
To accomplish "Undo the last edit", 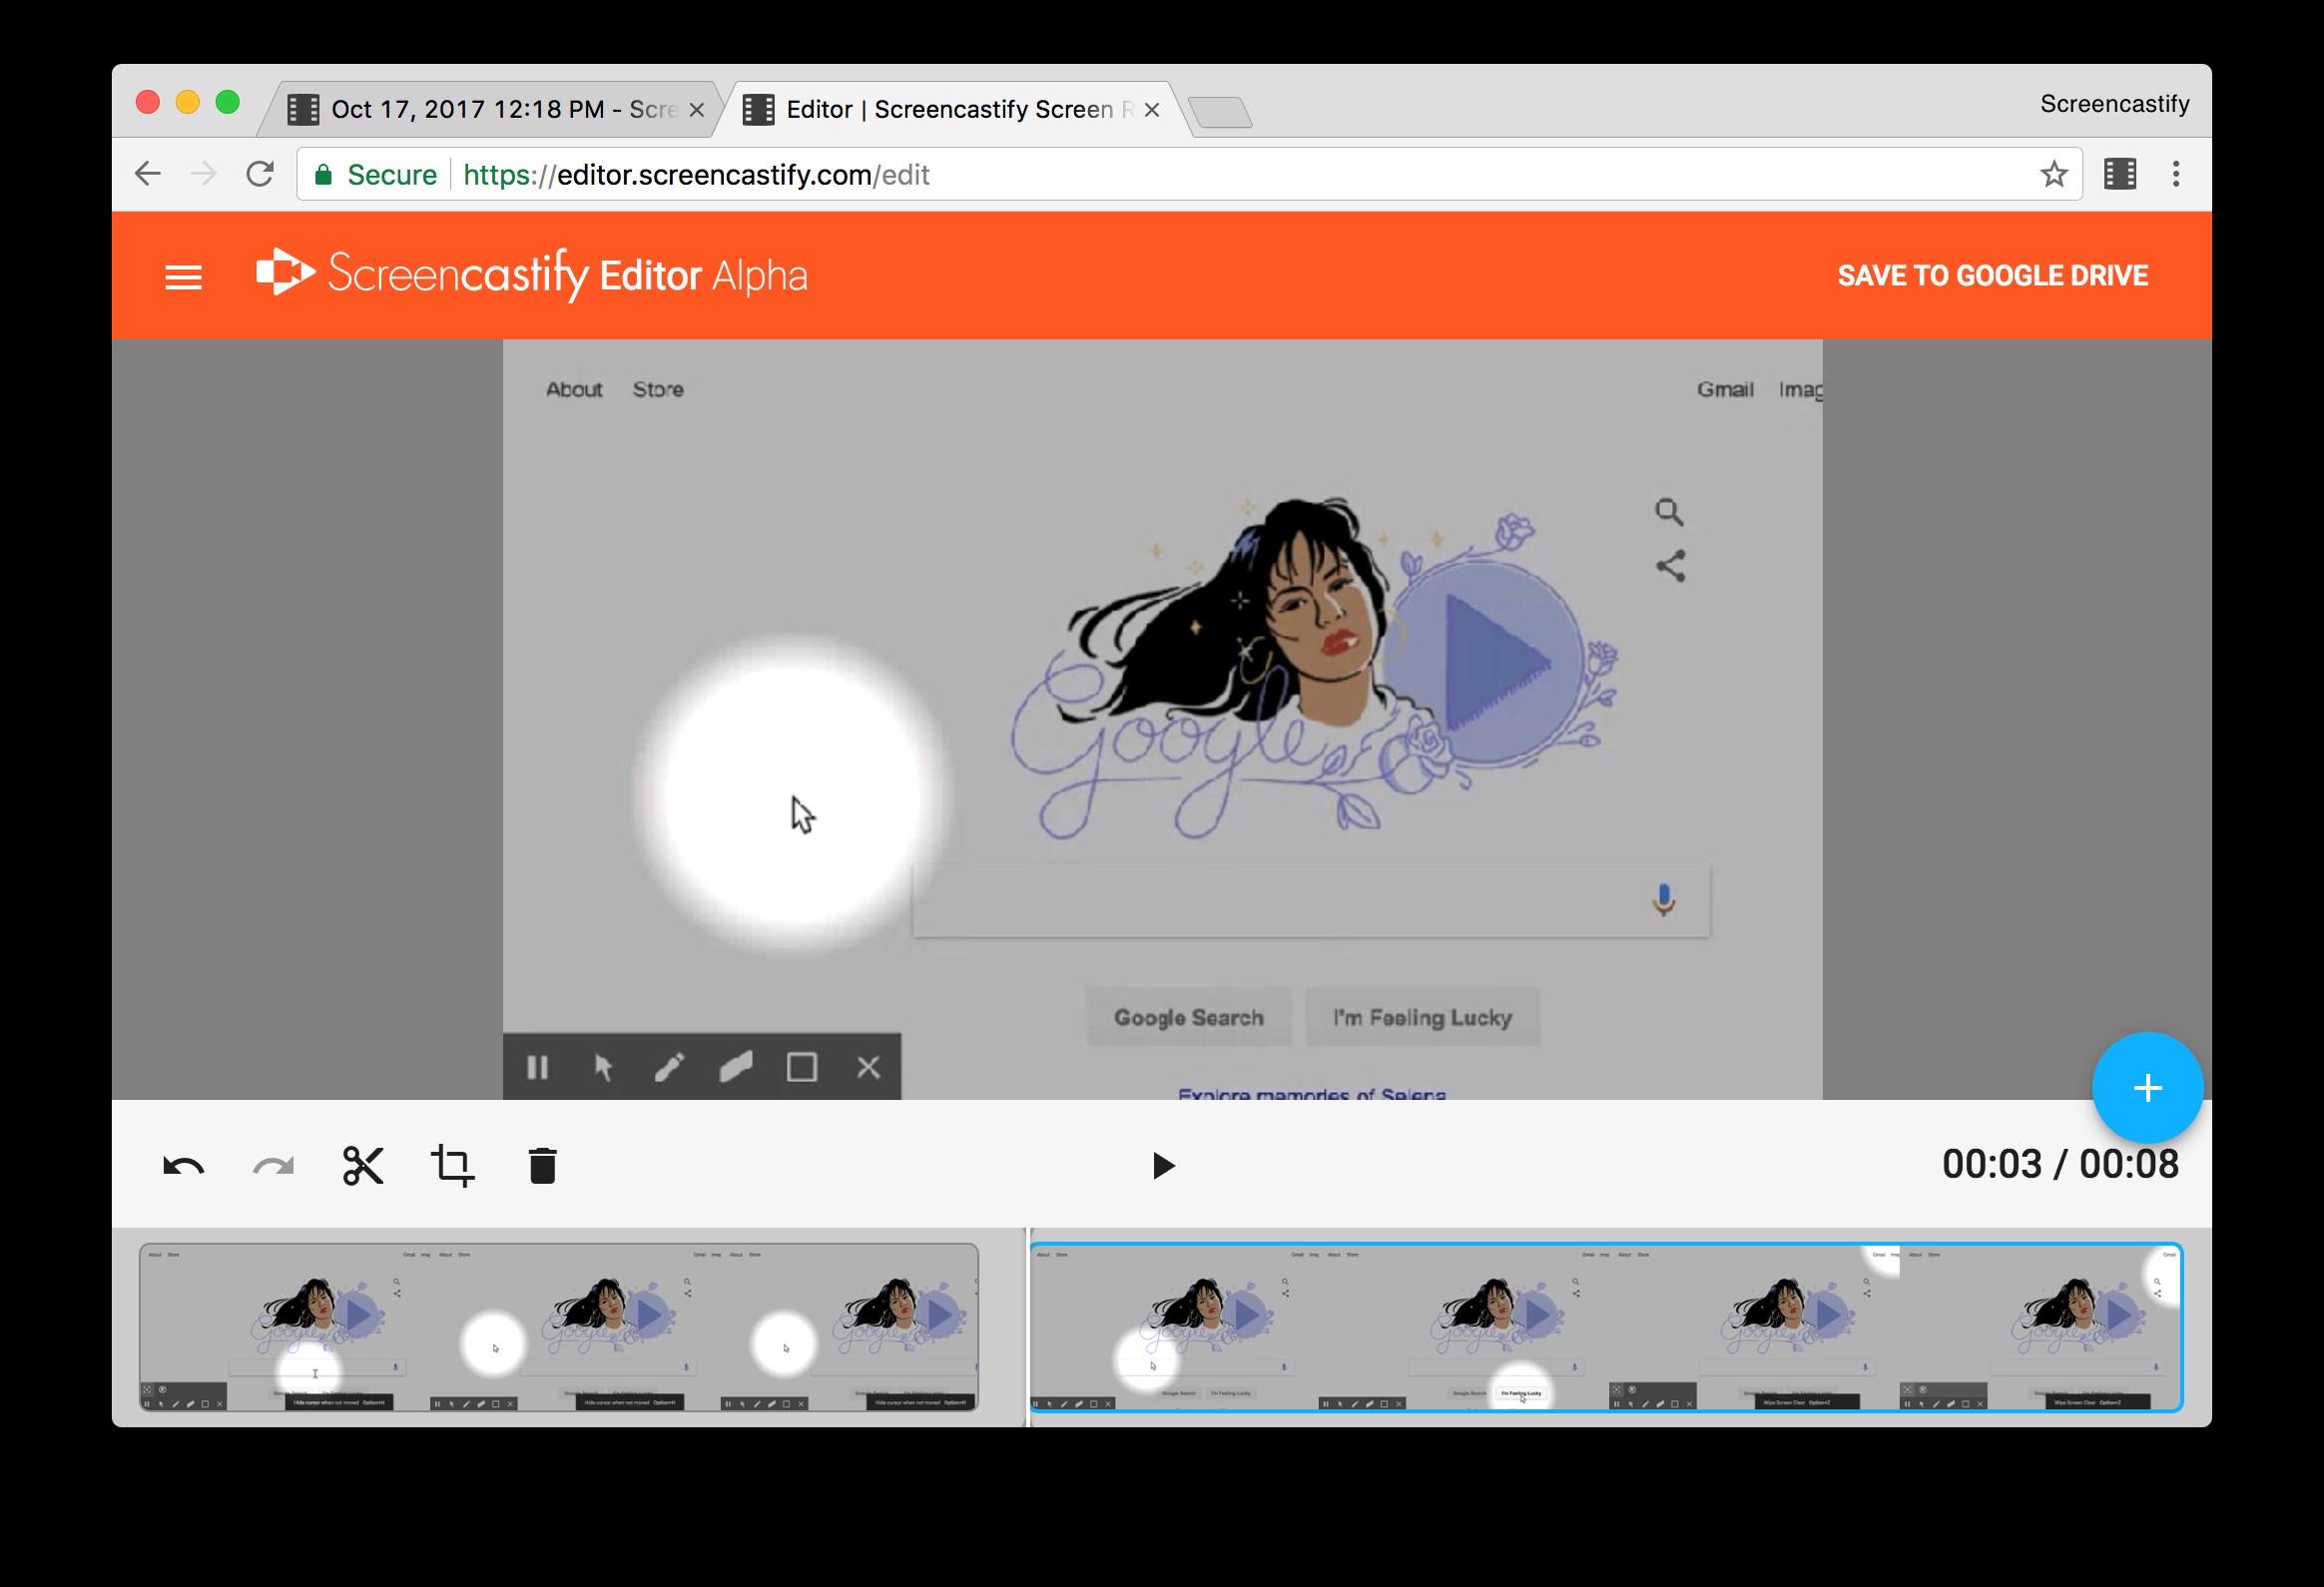I will 182,1163.
